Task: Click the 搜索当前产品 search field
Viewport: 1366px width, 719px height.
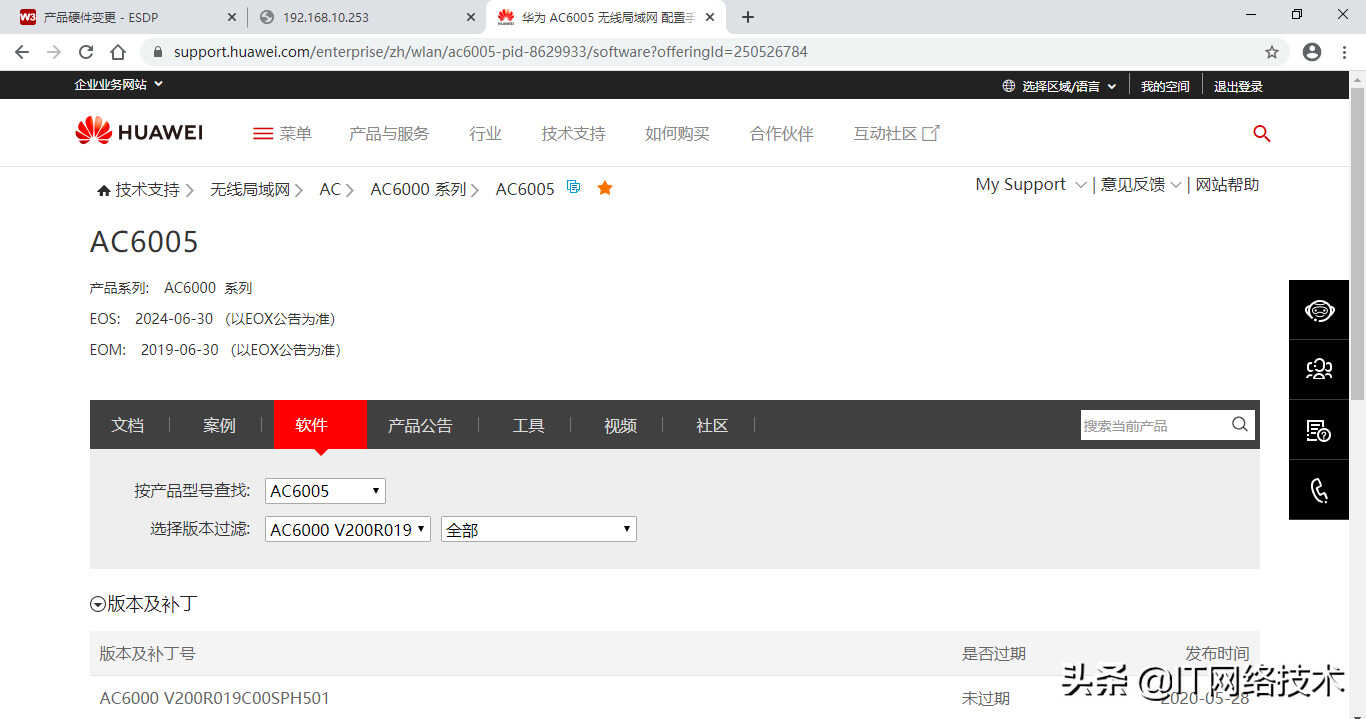Action: 1155,425
